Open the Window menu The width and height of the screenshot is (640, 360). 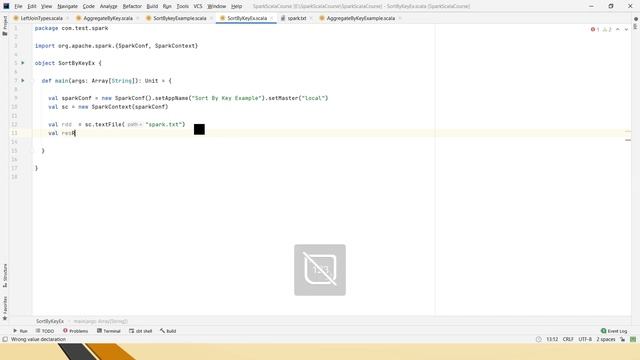(x=217, y=6)
